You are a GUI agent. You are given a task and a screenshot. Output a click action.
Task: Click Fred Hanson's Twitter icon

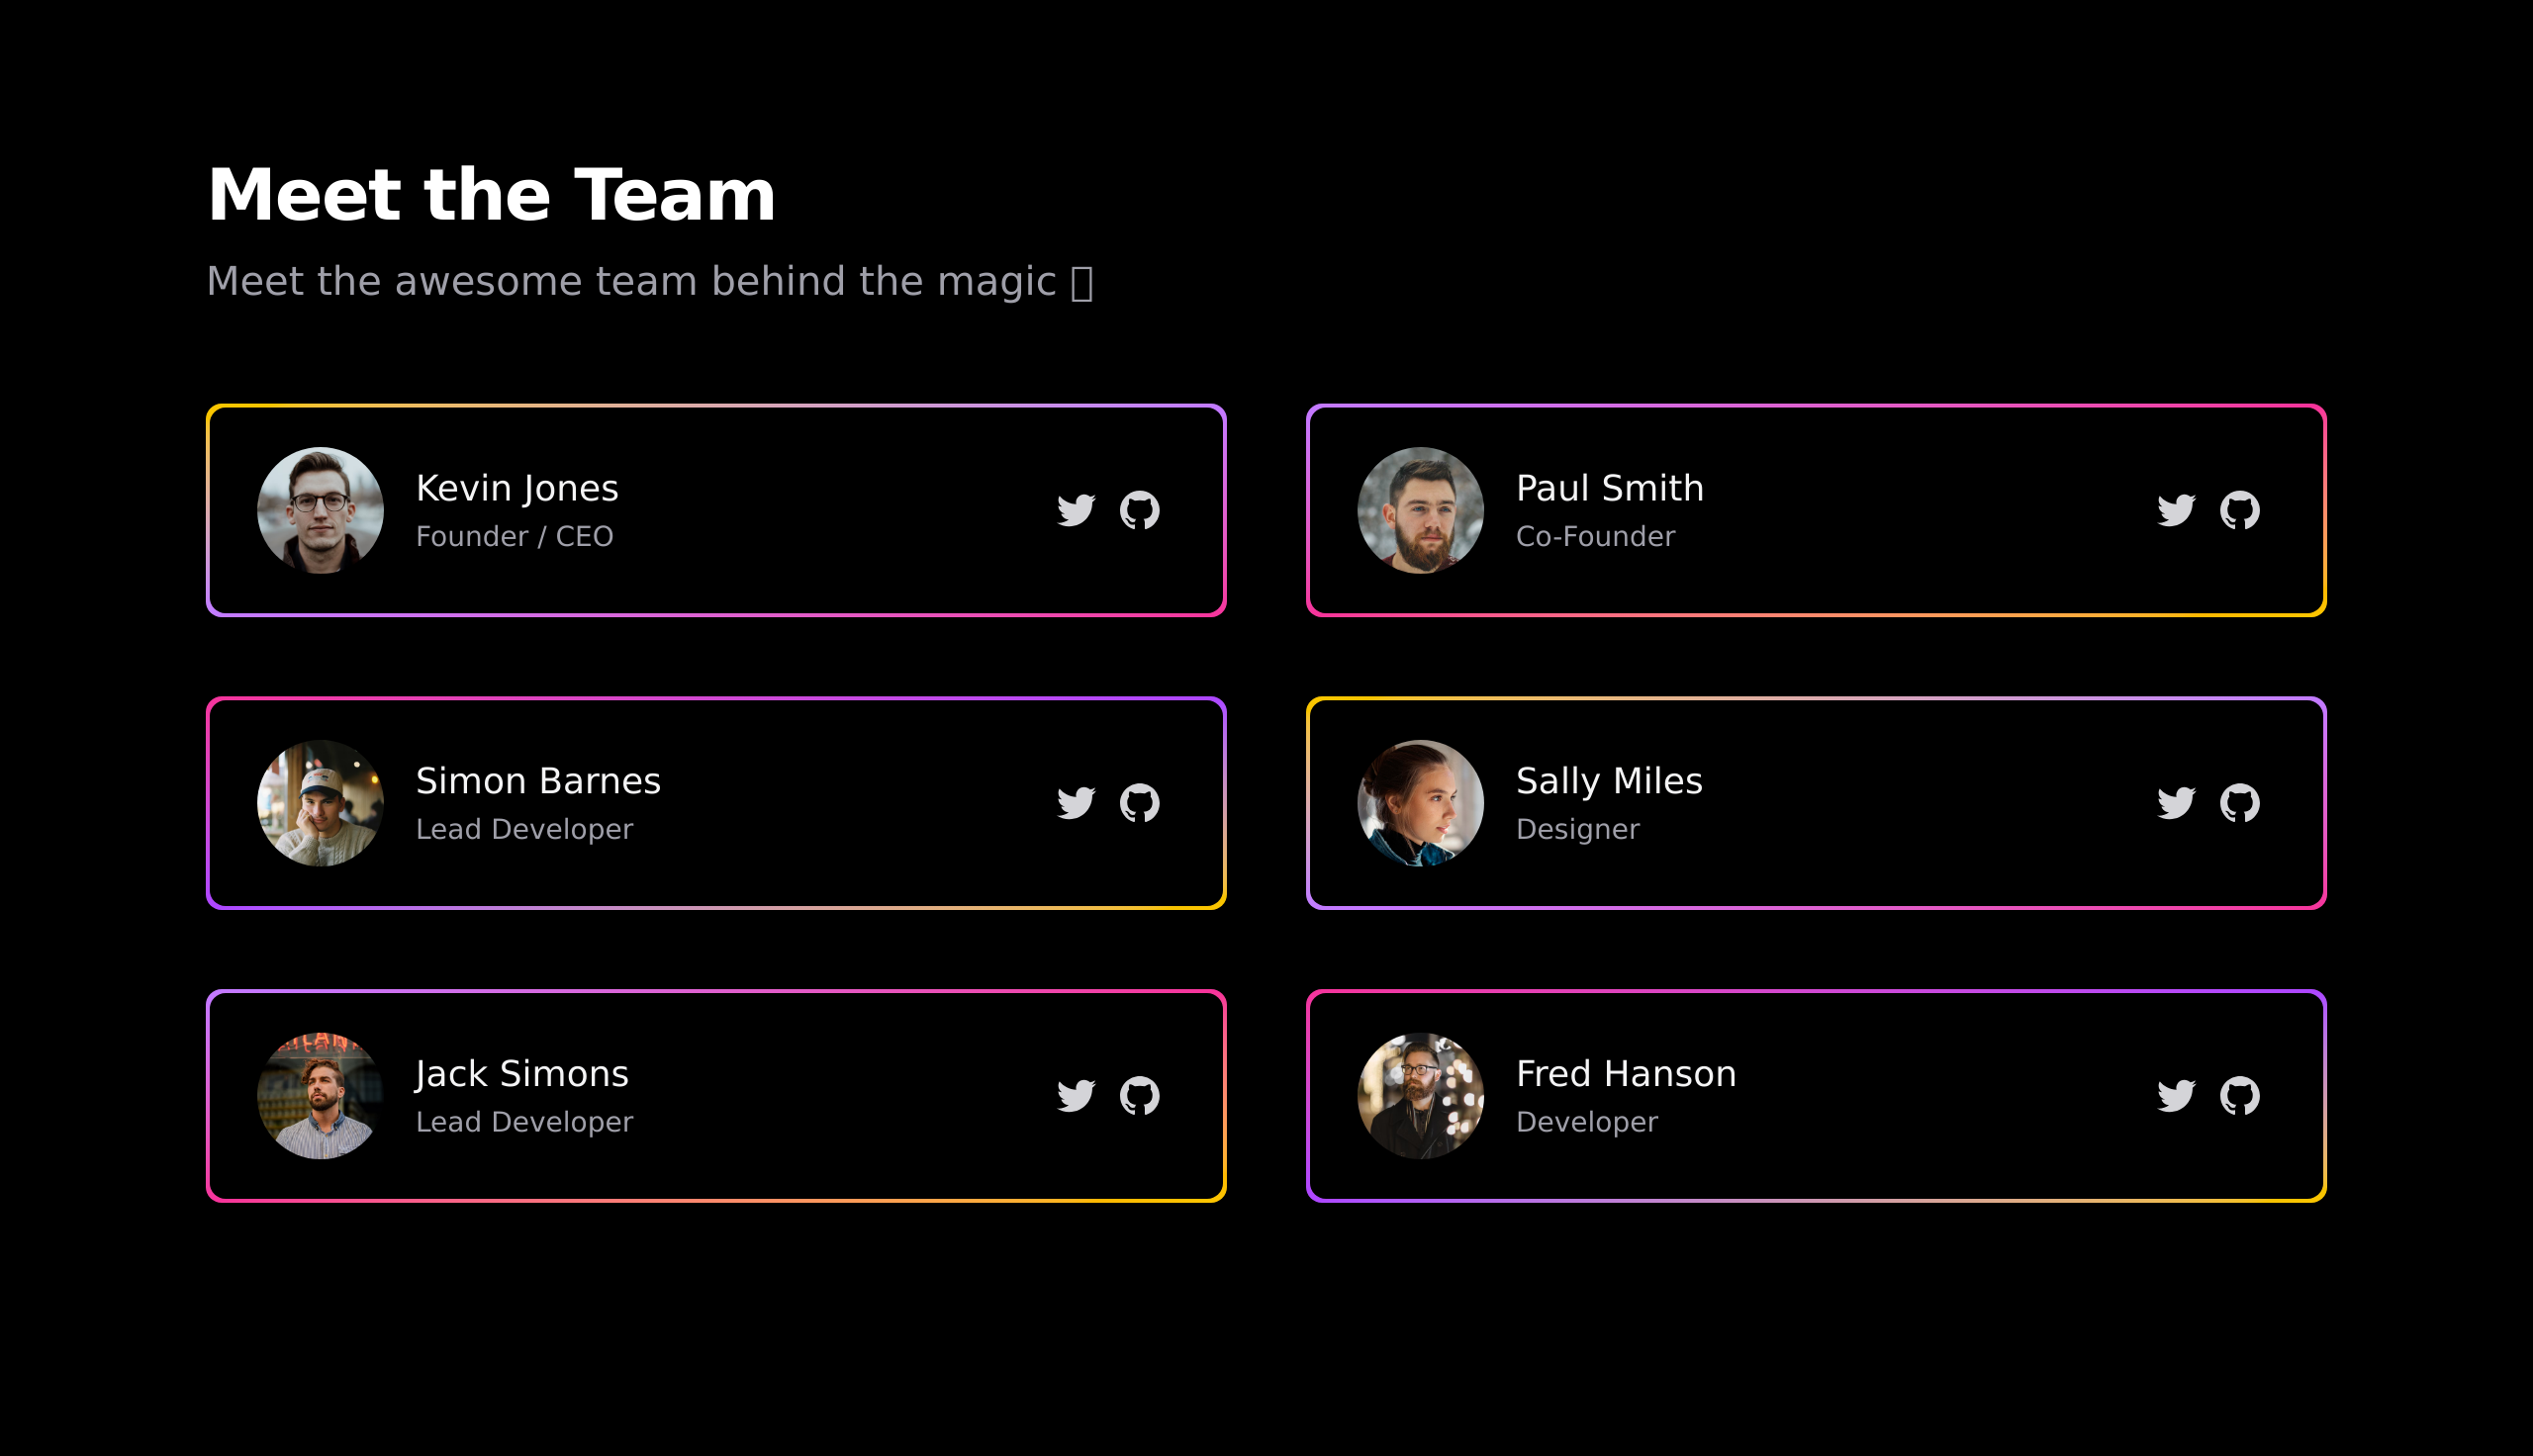(x=2176, y=1096)
